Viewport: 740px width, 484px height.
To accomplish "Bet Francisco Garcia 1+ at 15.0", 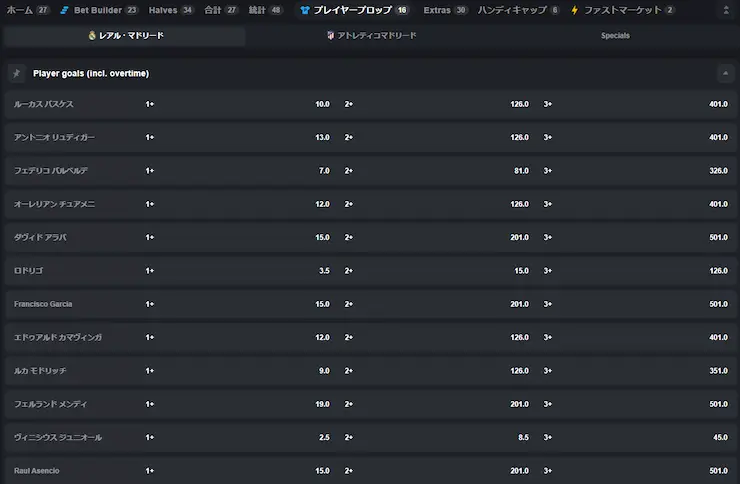I will pyautogui.click(x=237, y=304).
